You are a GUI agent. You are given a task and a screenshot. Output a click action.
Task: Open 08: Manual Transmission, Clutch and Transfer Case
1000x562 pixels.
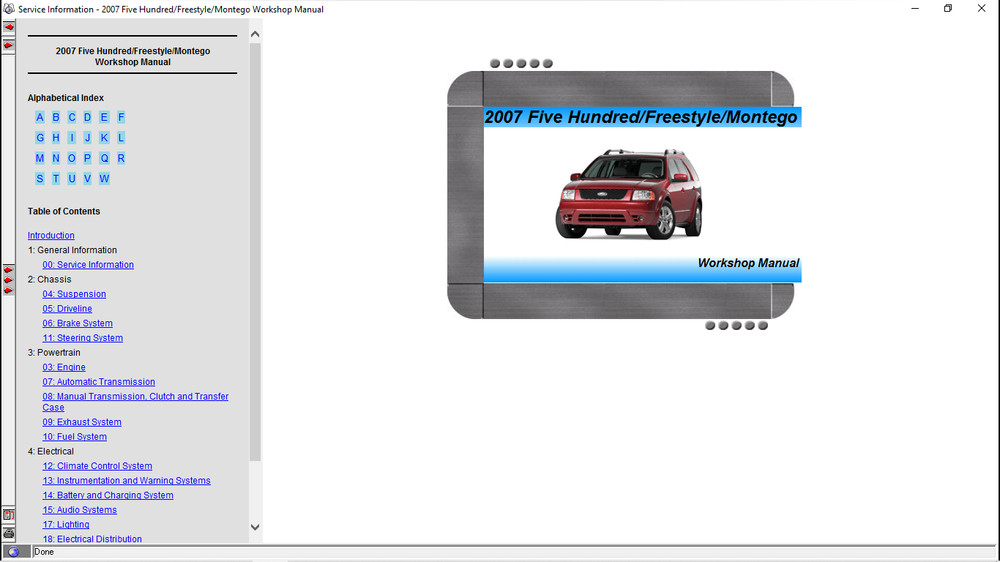135,402
